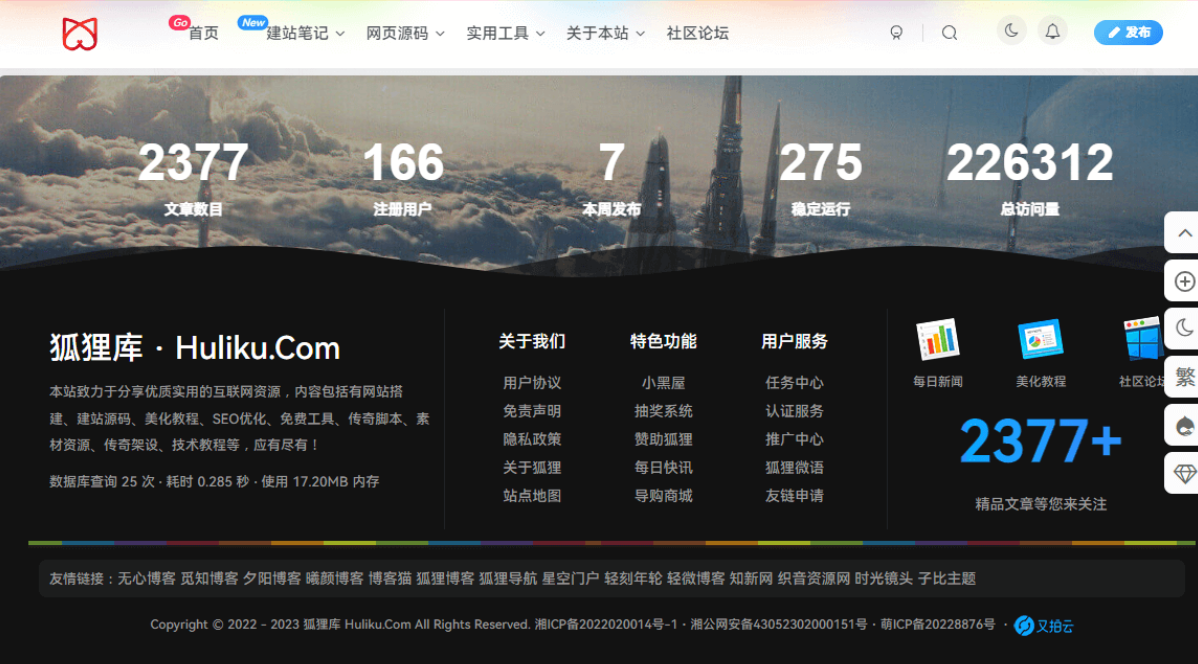Open 免责声明 link
This screenshot has height=664, width=1198.
pyautogui.click(x=532, y=411)
